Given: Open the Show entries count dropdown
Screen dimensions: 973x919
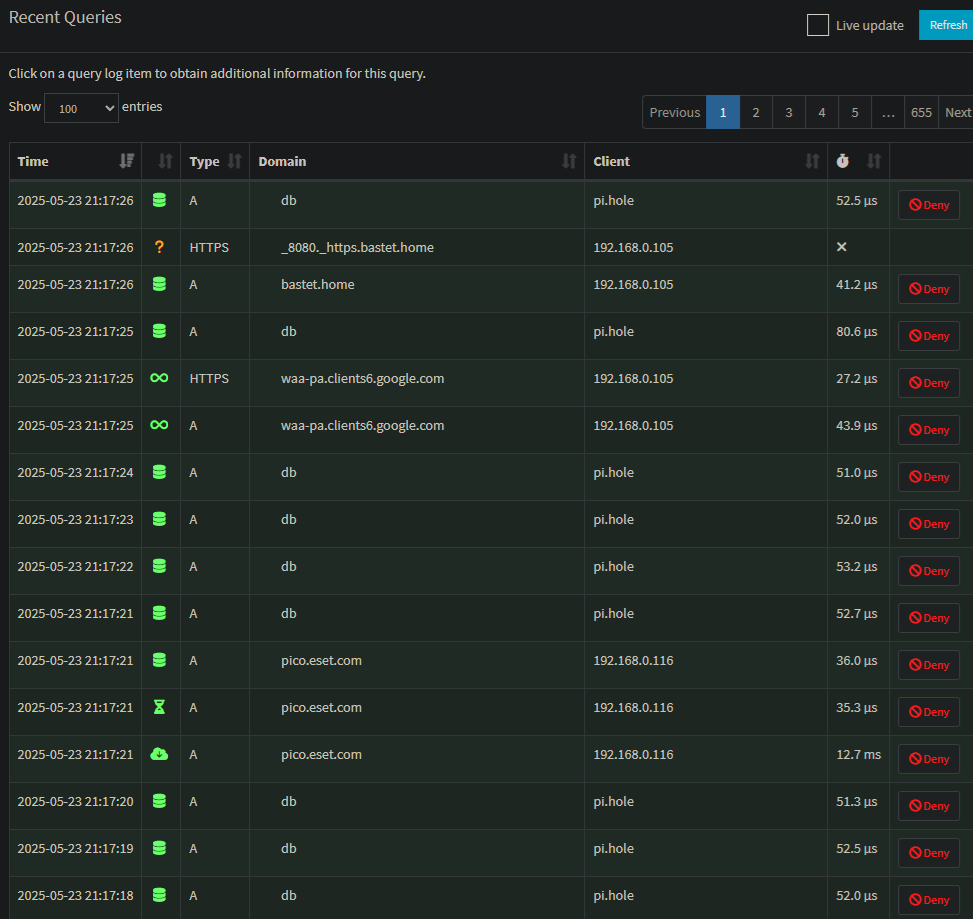Looking at the screenshot, I should point(81,108).
